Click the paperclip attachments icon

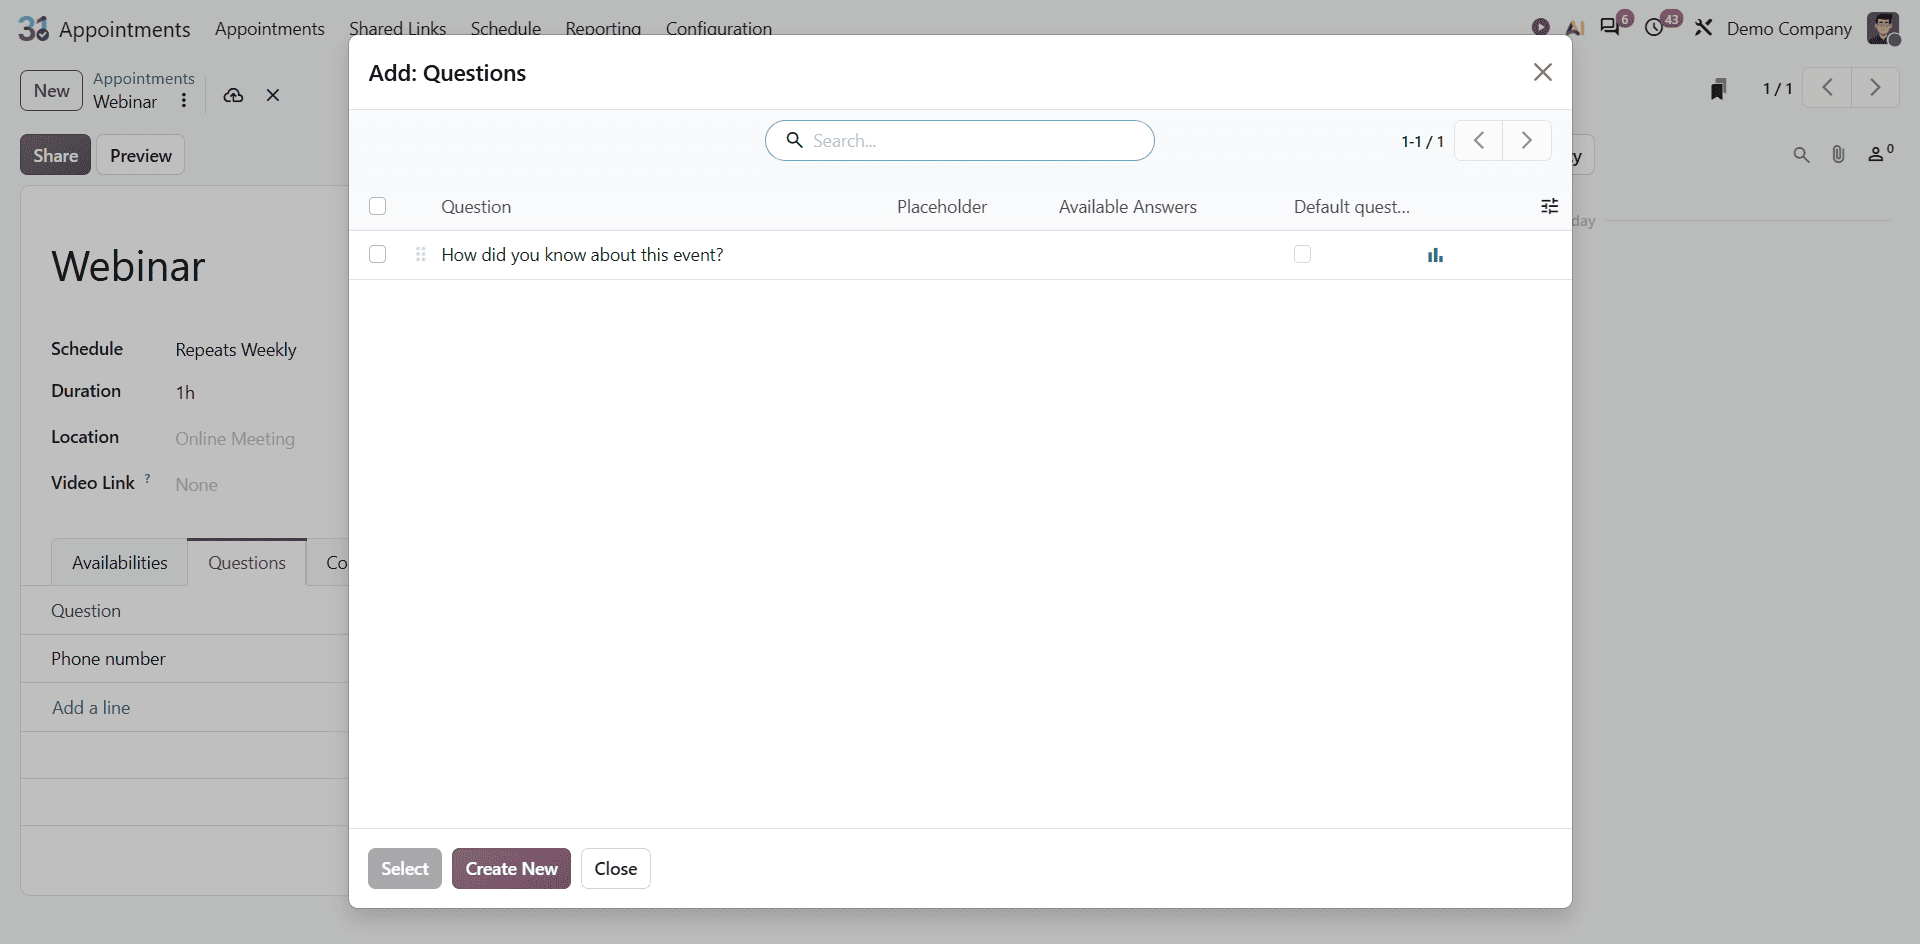pos(1838,154)
